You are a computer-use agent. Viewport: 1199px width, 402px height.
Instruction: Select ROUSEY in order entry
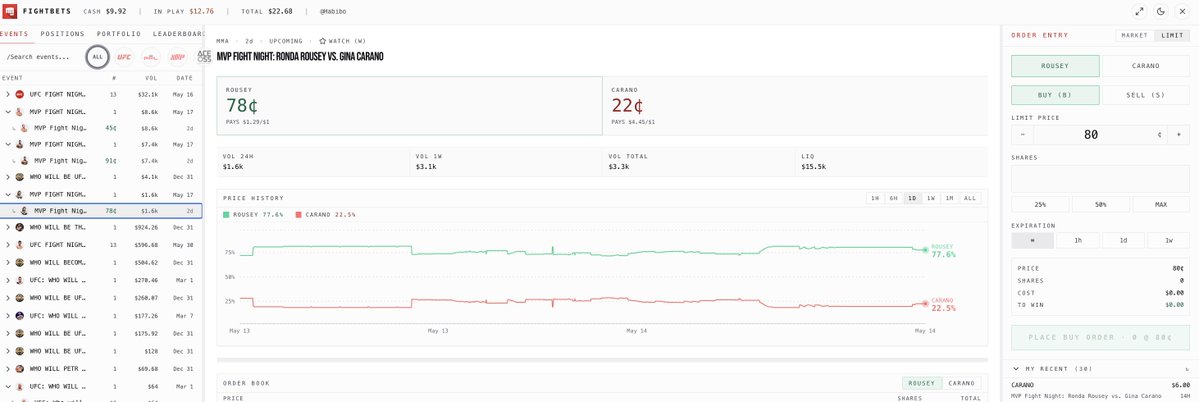[1055, 66]
